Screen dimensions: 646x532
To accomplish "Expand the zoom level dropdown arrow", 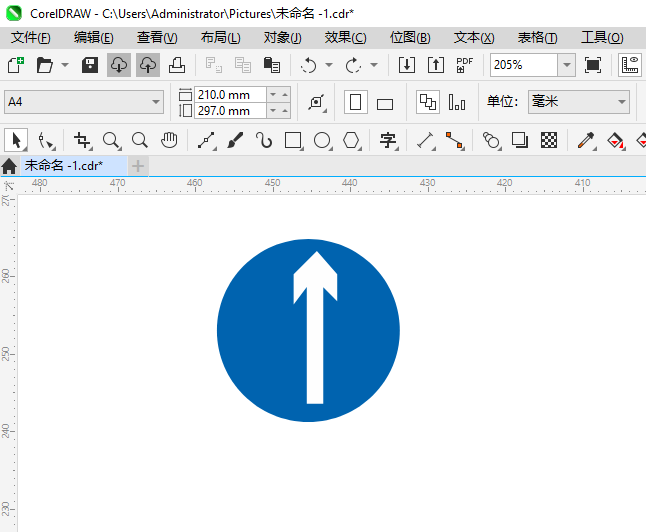I will click(566, 65).
